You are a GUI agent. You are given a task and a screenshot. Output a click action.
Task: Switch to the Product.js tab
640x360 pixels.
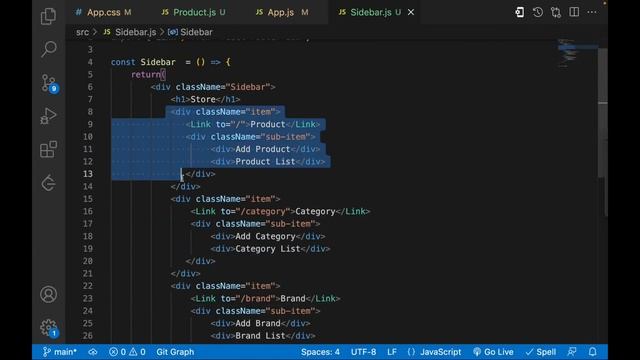coord(193,12)
